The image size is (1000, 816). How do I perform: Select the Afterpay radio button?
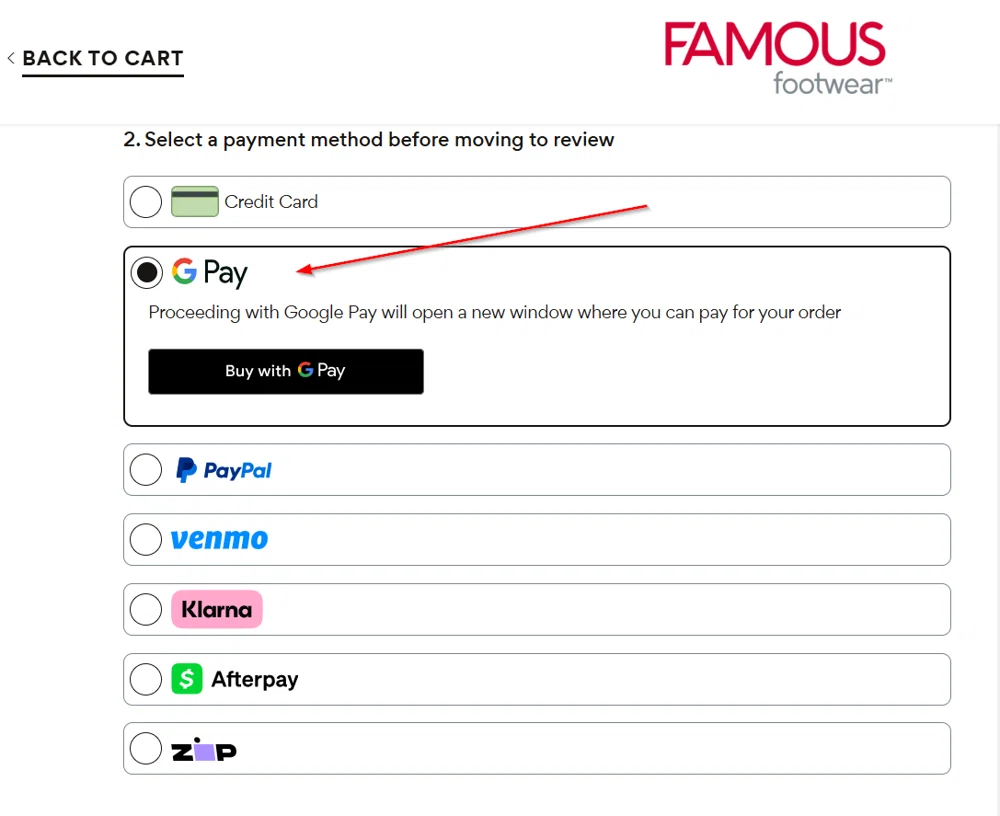click(145, 679)
